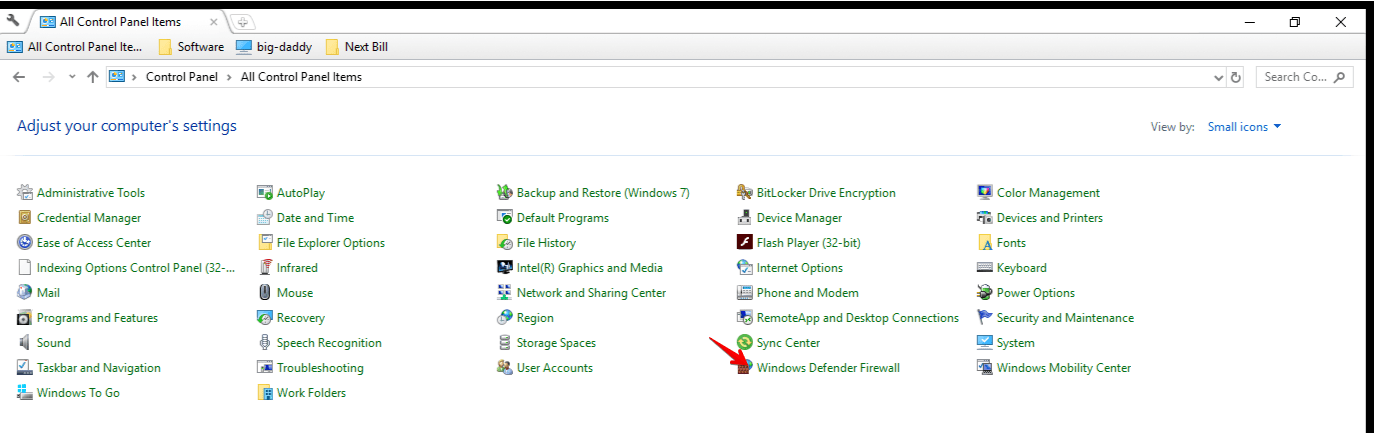Open Devices and Printers link

(1050, 218)
